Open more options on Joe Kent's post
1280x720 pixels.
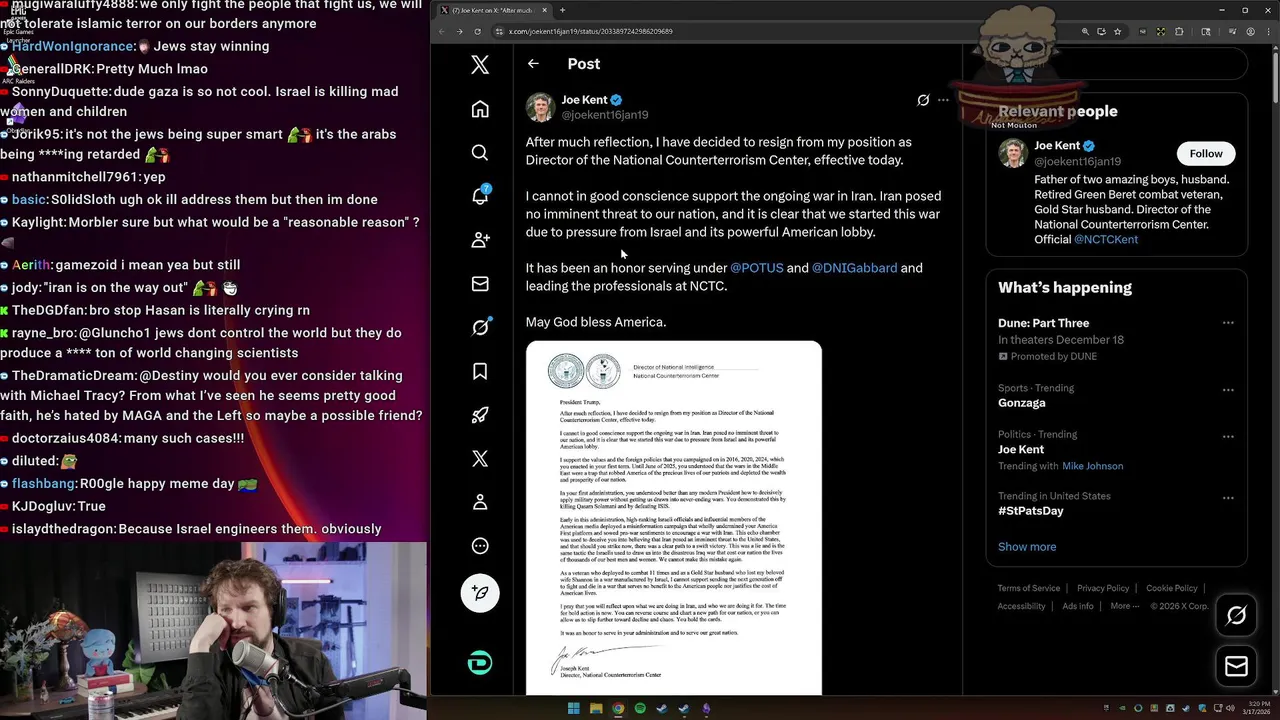(x=943, y=100)
